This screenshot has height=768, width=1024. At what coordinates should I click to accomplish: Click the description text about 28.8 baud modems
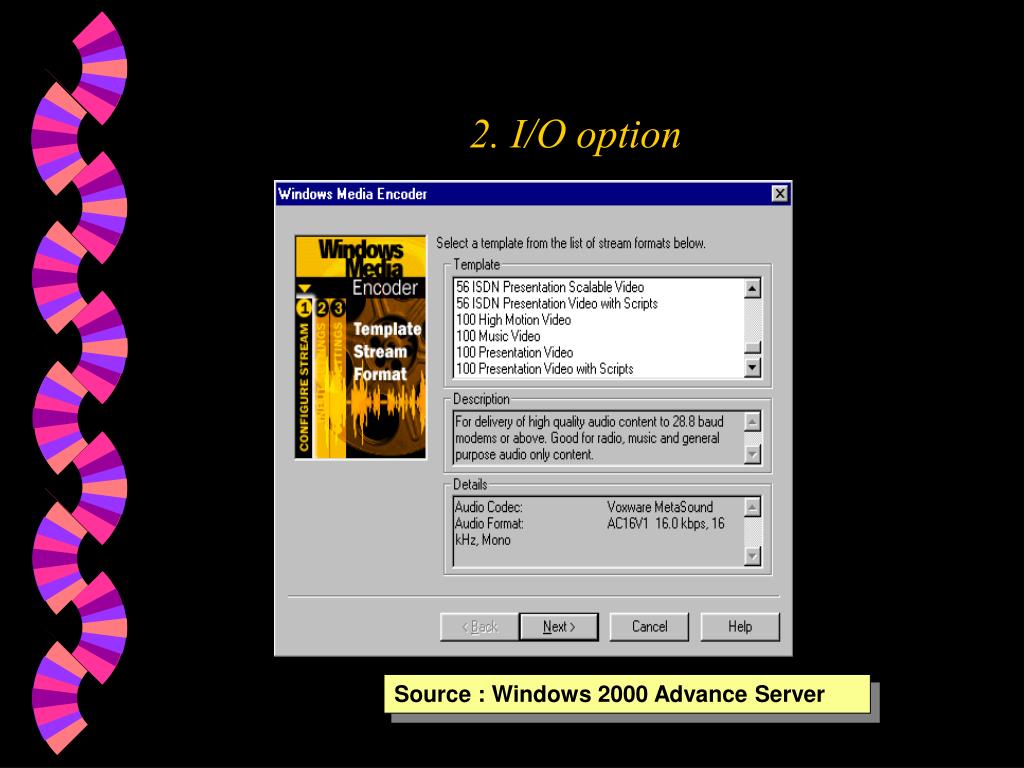589,438
